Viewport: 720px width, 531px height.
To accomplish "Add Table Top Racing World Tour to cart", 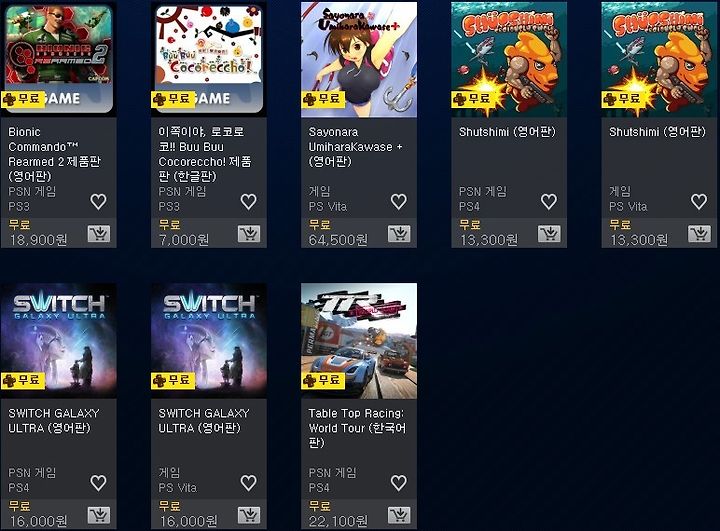I will tap(399, 515).
